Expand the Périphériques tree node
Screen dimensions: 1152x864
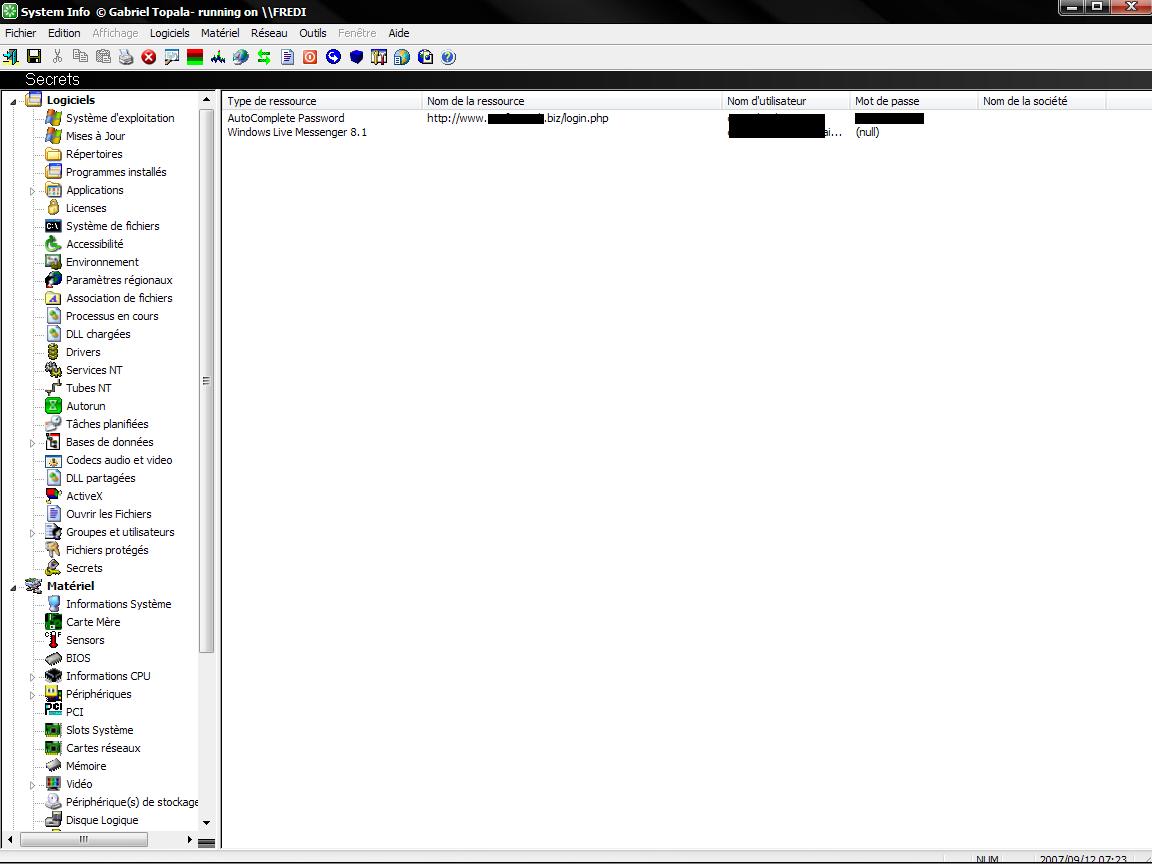point(32,695)
